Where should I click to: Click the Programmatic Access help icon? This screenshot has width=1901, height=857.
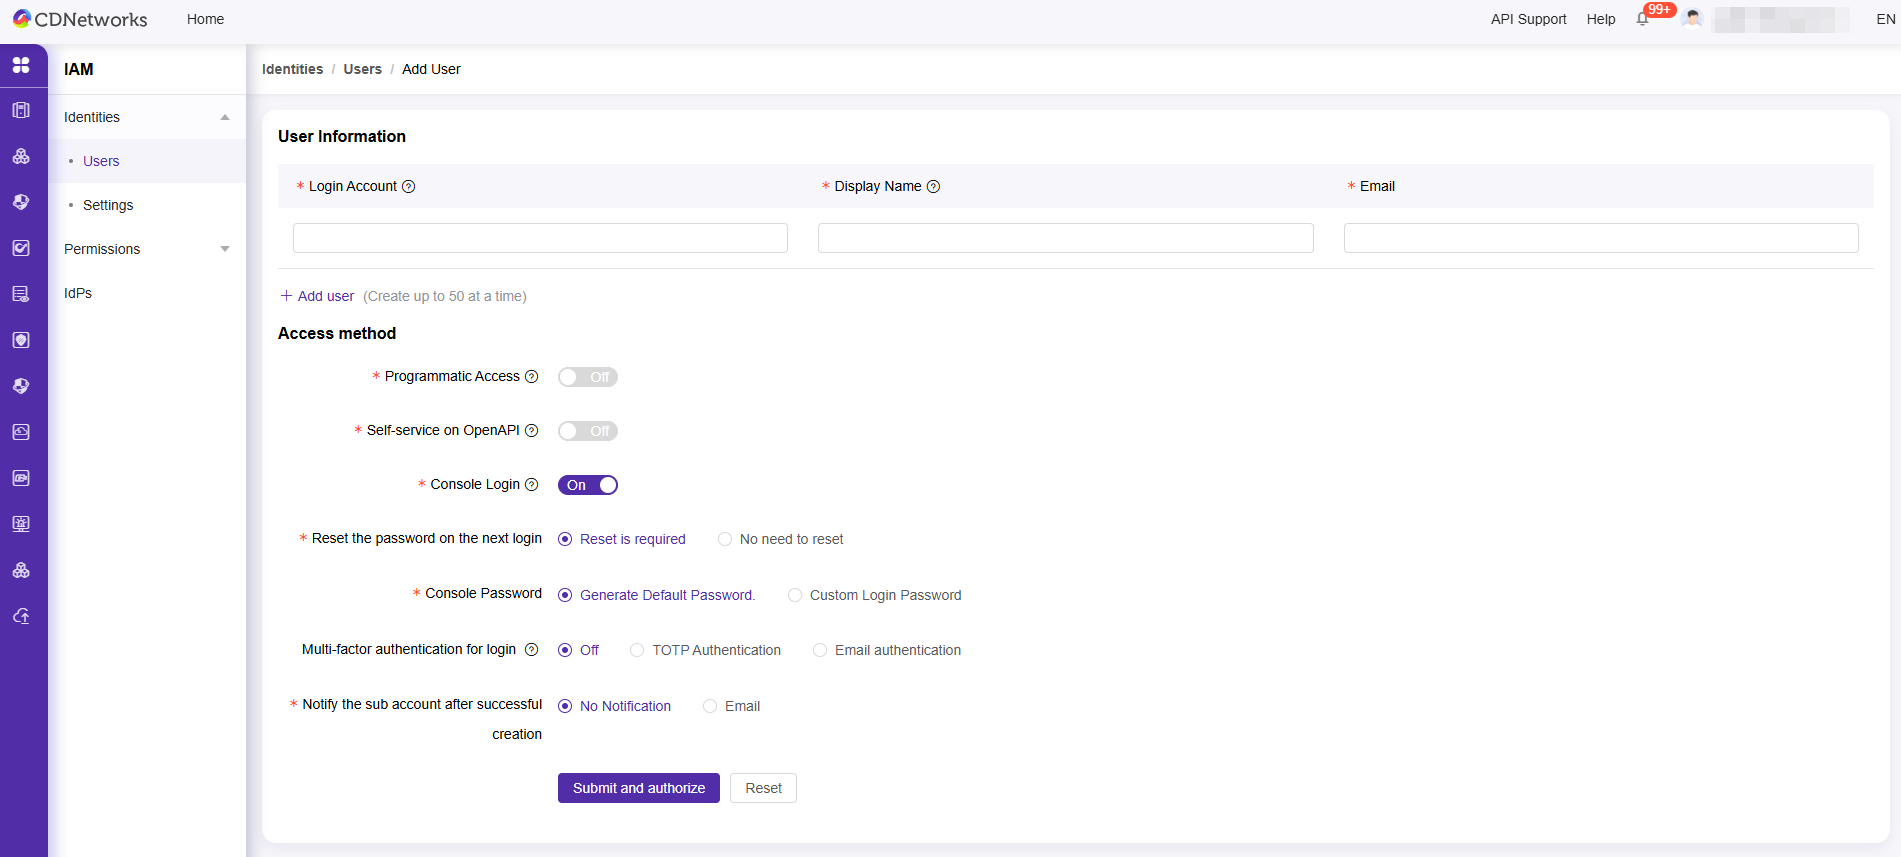click(531, 377)
